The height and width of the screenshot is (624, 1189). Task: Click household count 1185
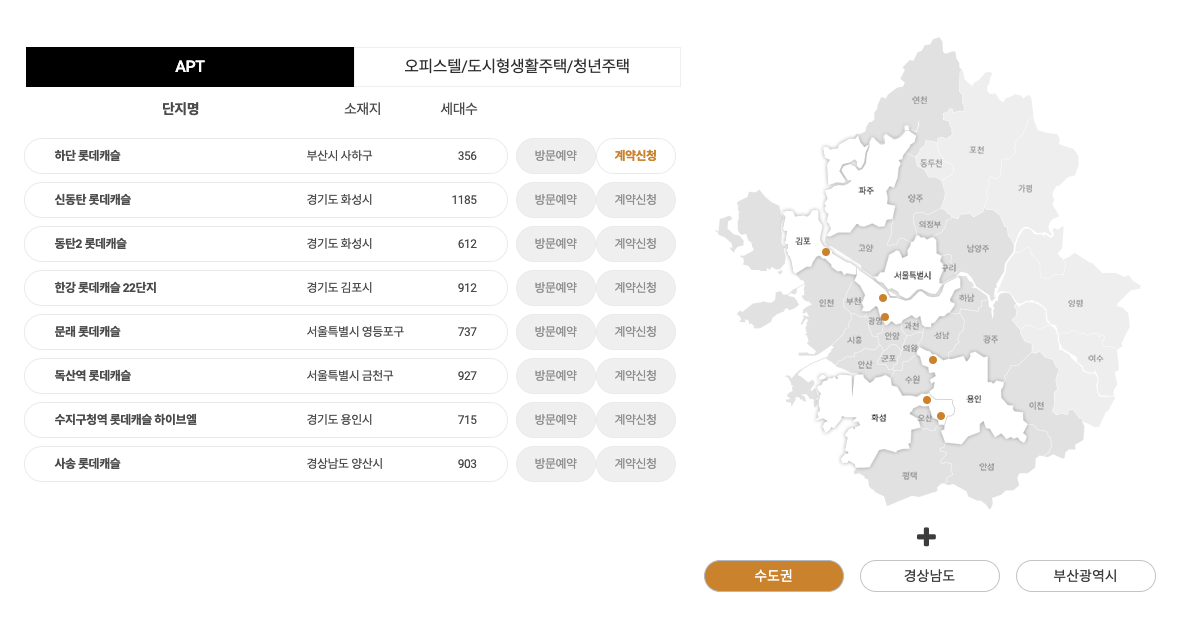pyautogui.click(x=464, y=199)
